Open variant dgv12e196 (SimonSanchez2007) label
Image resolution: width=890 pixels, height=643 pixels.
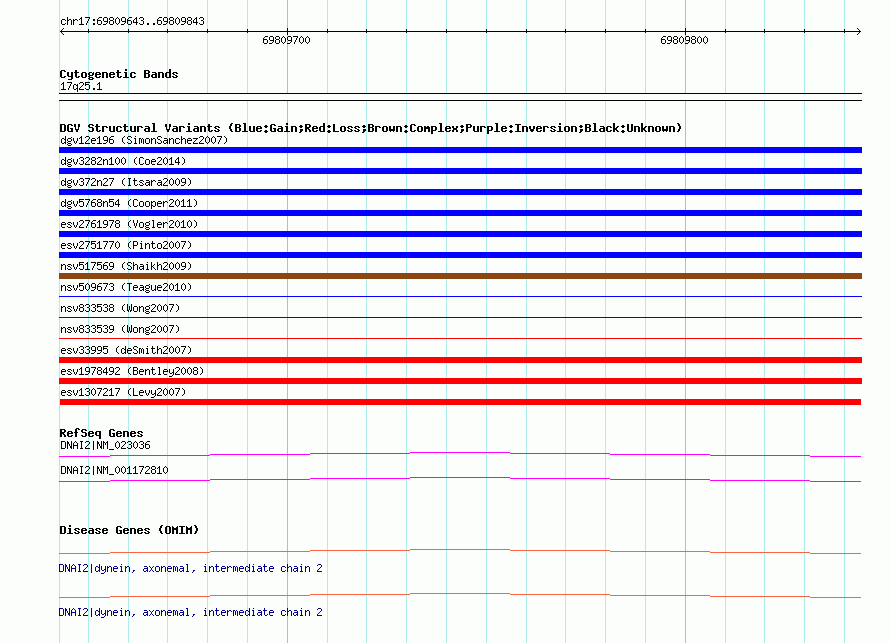pyautogui.click(x=144, y=140)
